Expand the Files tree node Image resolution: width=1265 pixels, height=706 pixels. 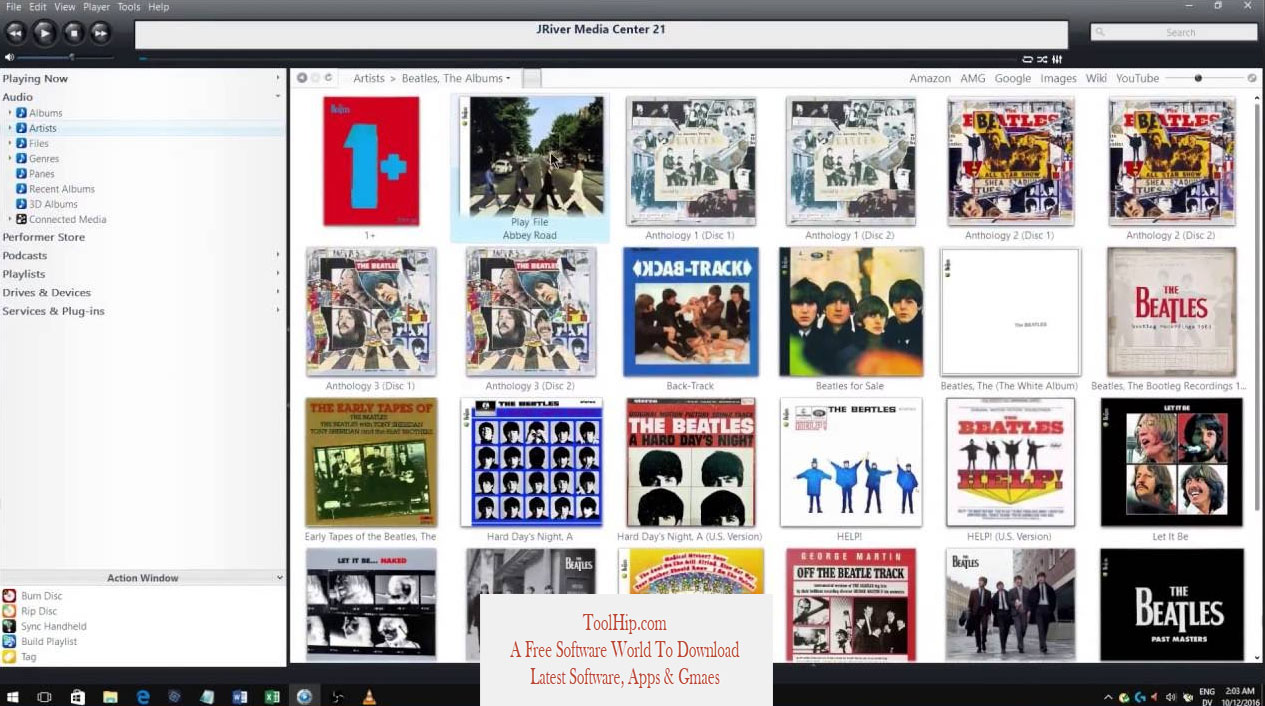pyautogui.click(x=10, y=143)
